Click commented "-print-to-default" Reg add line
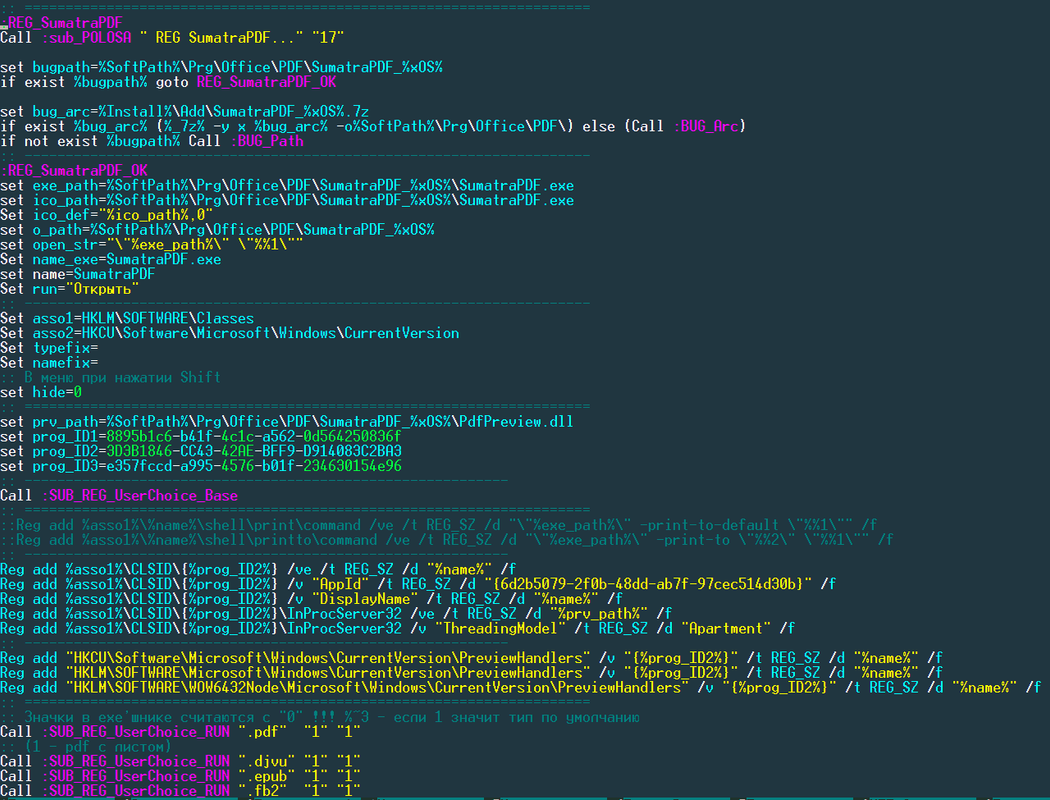This screenshot has height=800, width=1050. coord(439,525)
